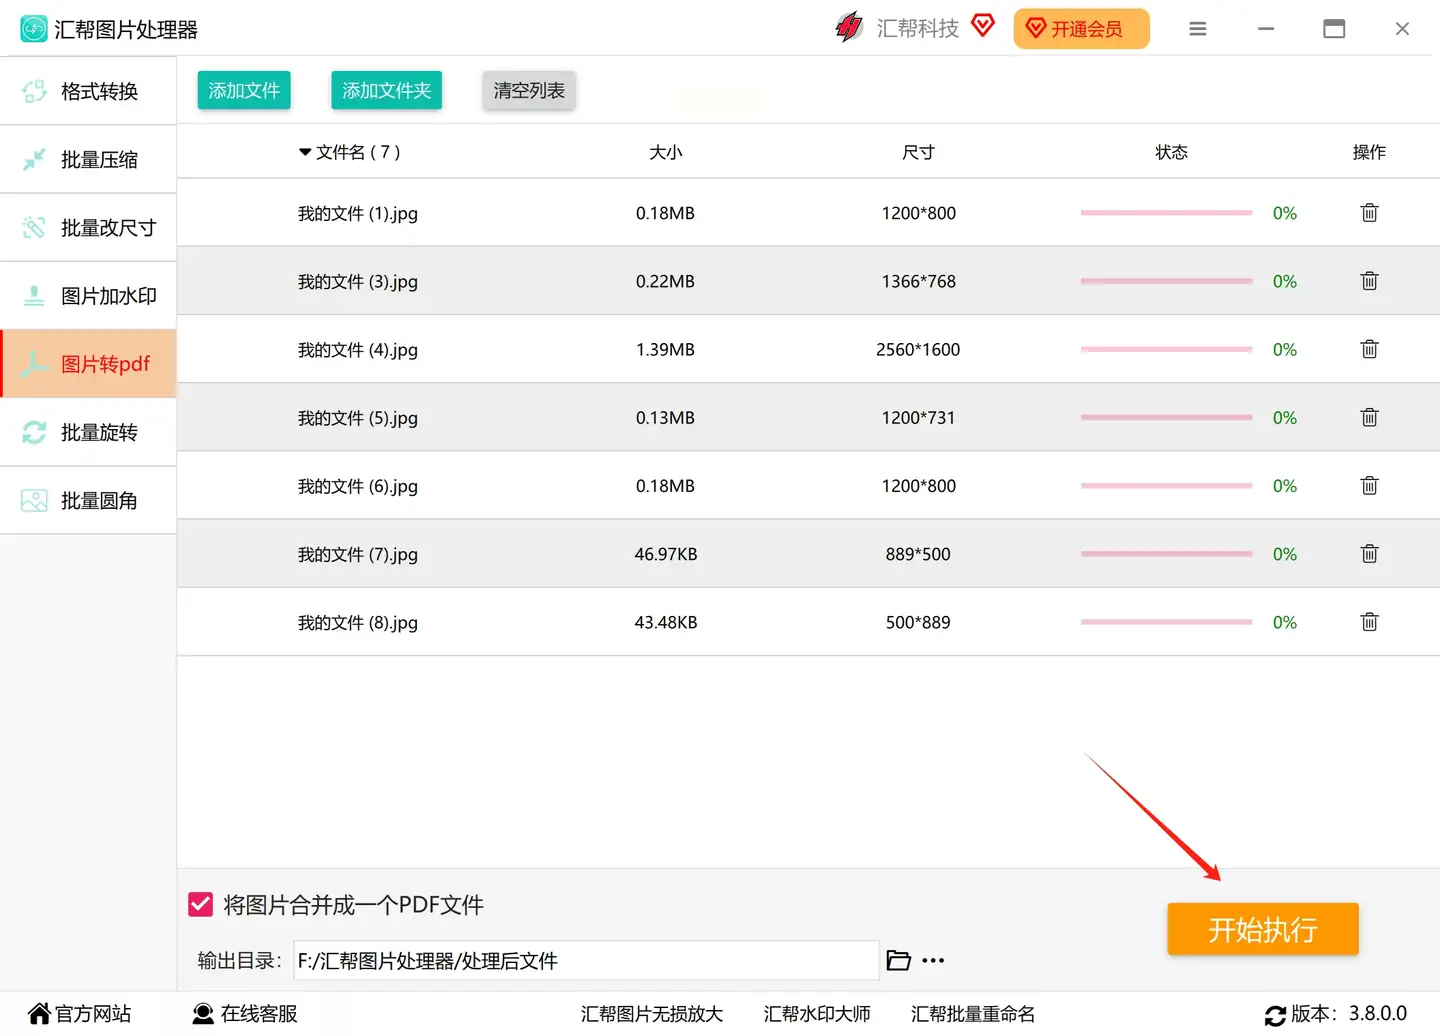The height and width of the screenshot is (1036, 1440).
Task: Sort by the 文件名 column arrow
Action: pyautogui.click(x=305, y=152)
